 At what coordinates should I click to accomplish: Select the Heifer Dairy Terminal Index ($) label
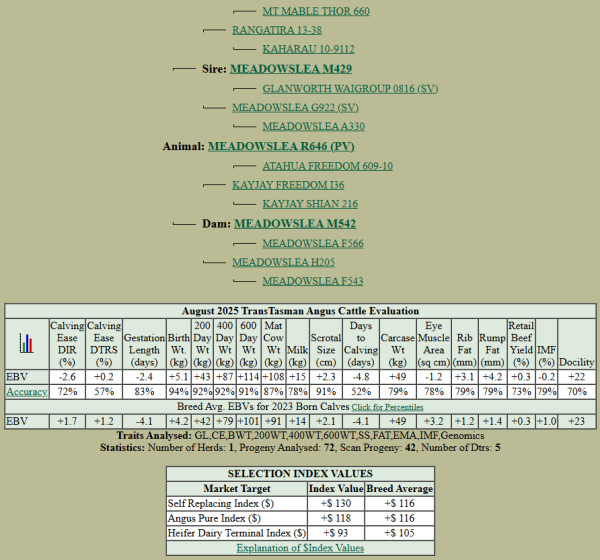click(x=237, y=533)
